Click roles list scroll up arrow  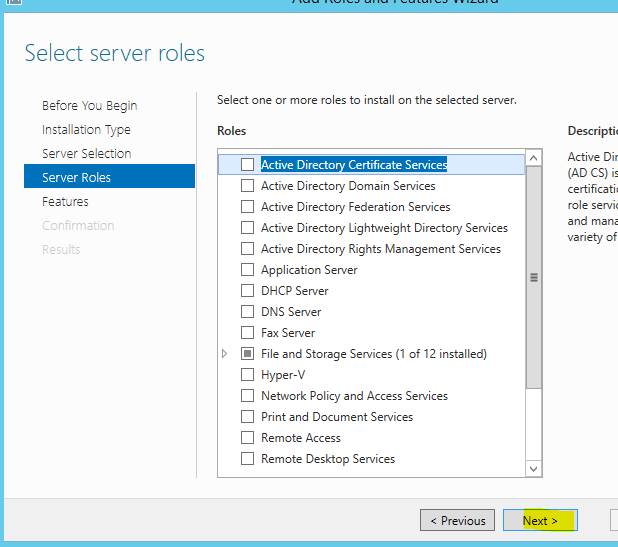pos(534,158)
